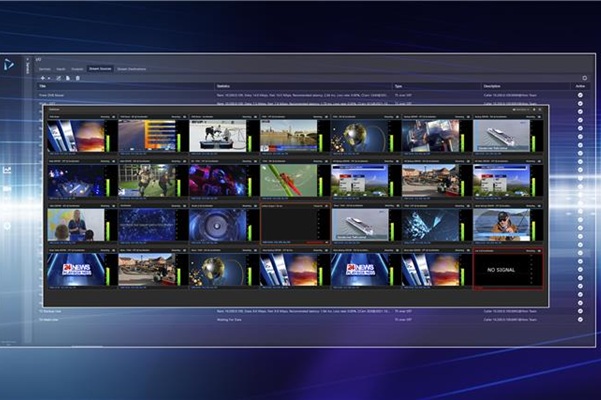Toggle Active check for the topmost stream row
The image size is (601, 400).
coord(580,95)
